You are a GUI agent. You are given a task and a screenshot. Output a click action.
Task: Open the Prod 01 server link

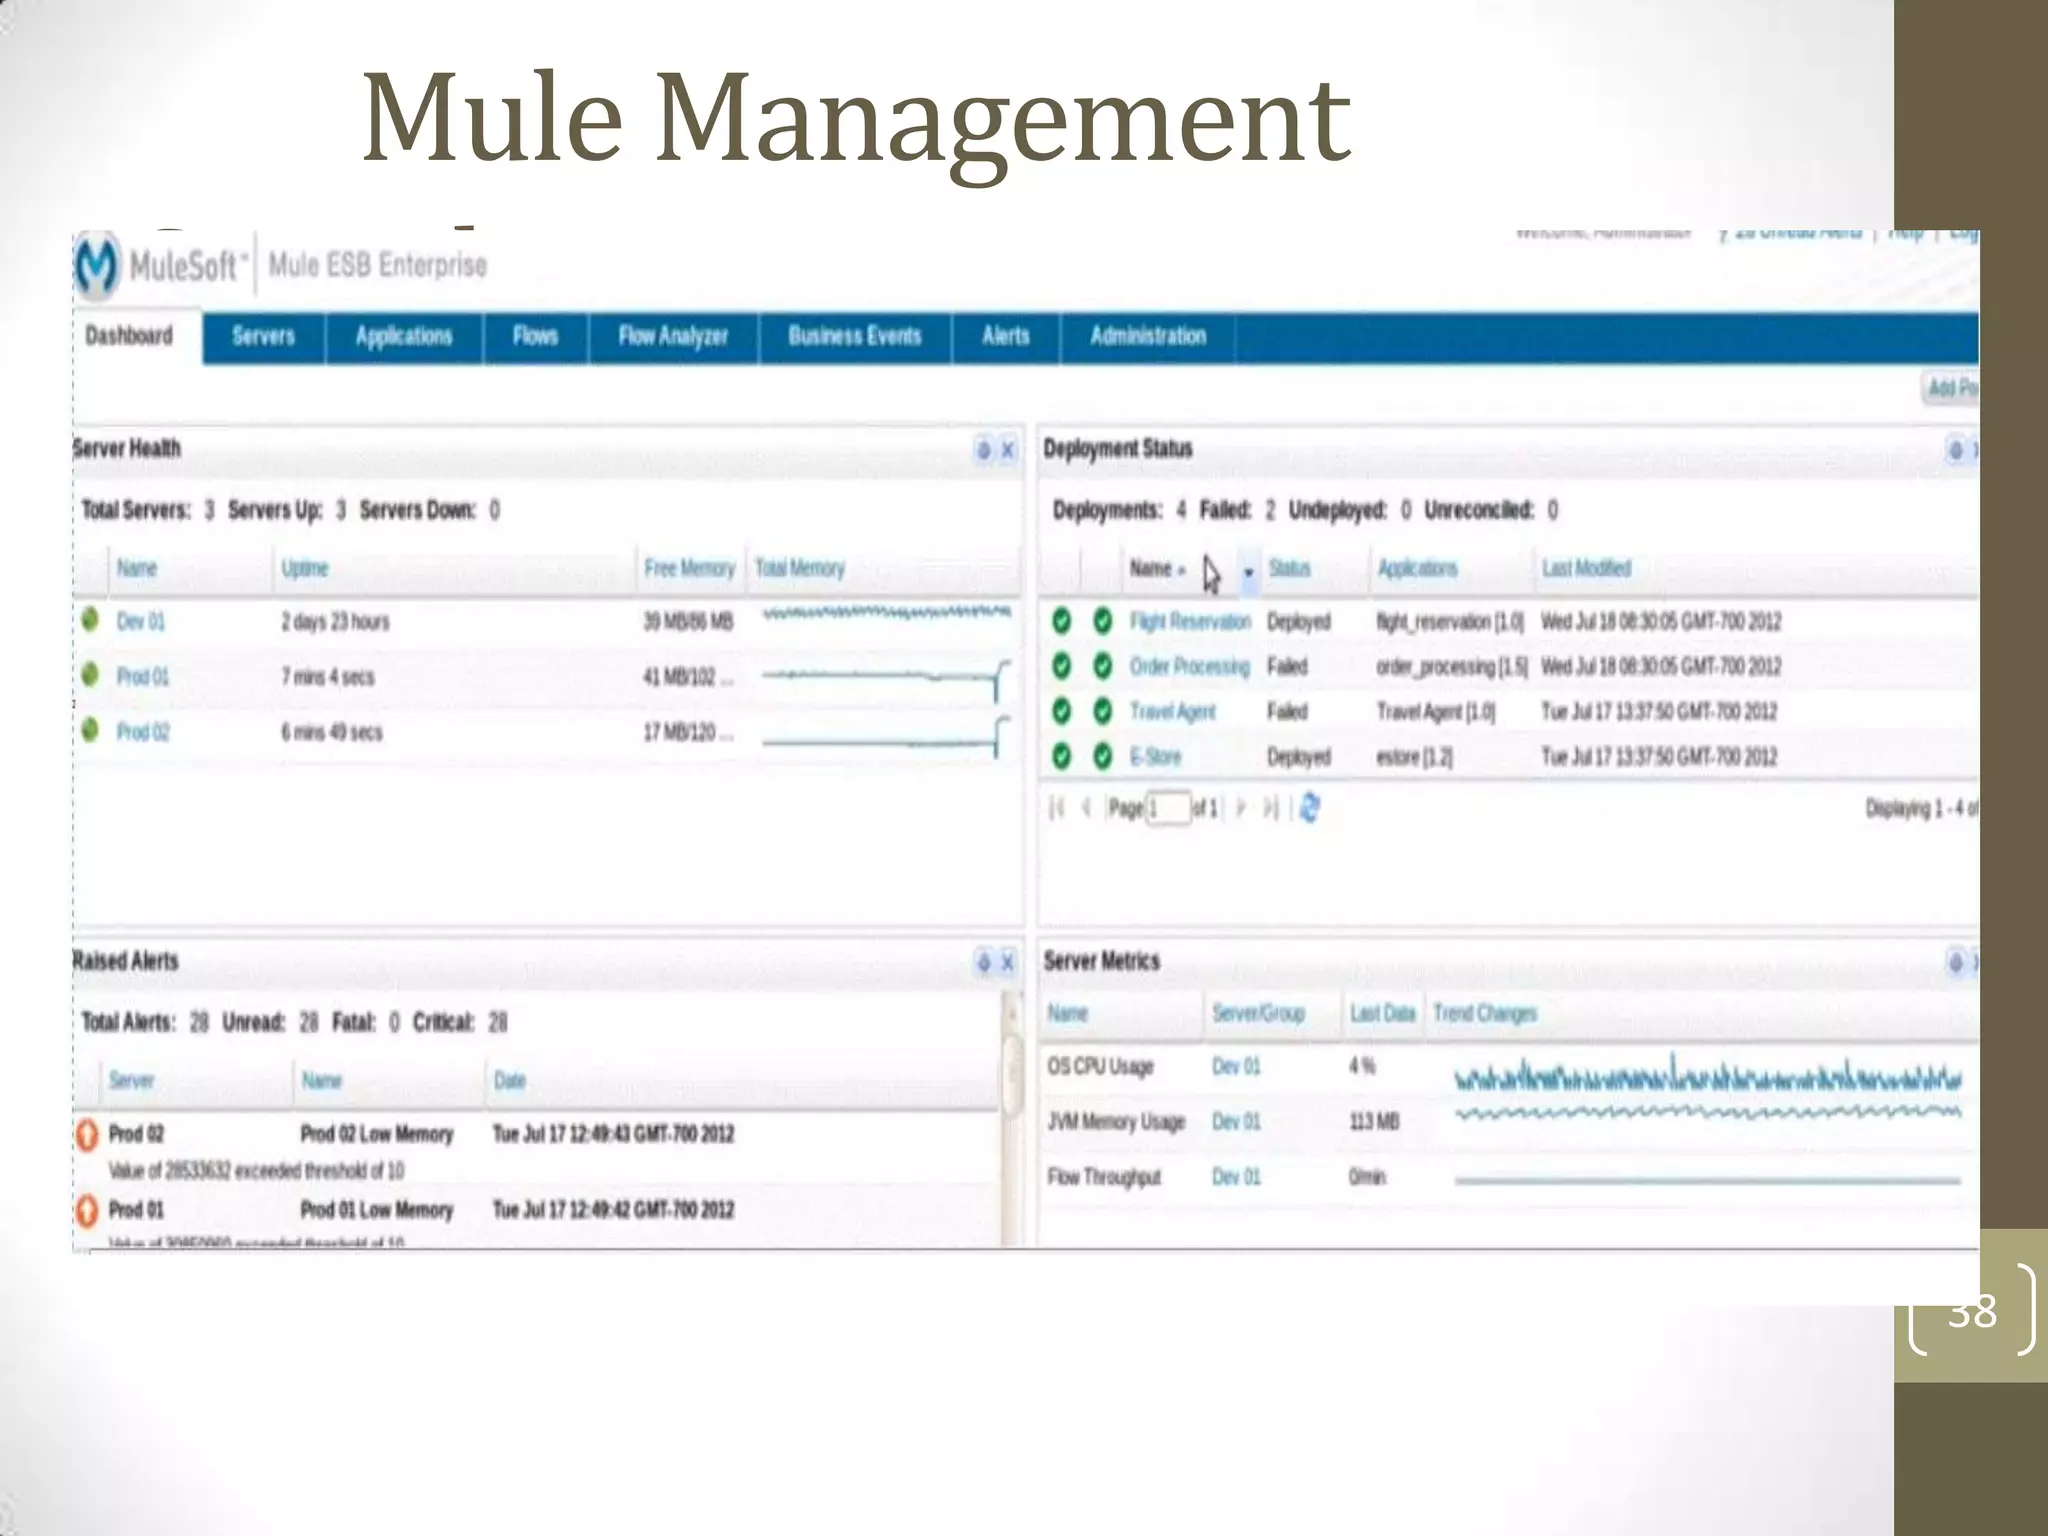(143, 677)
